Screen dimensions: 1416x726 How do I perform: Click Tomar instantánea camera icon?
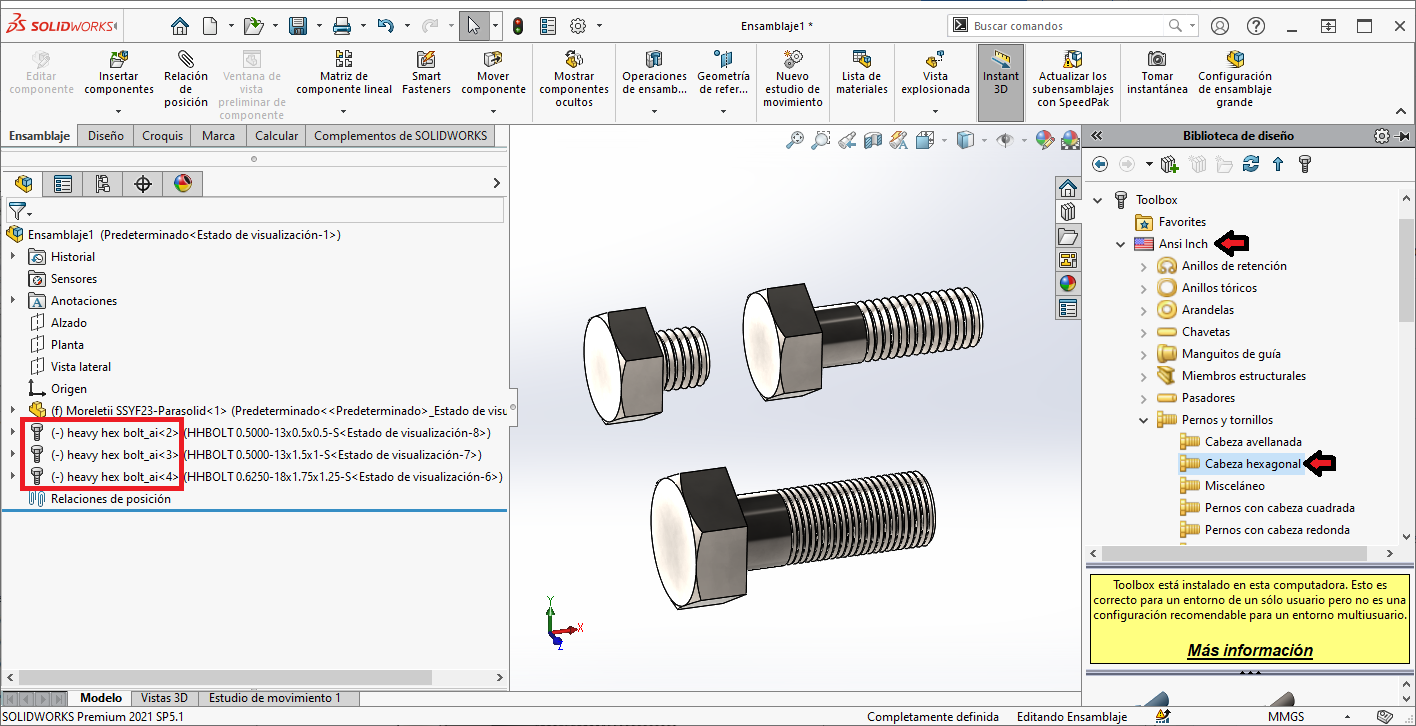click(x=1157, y=60)
